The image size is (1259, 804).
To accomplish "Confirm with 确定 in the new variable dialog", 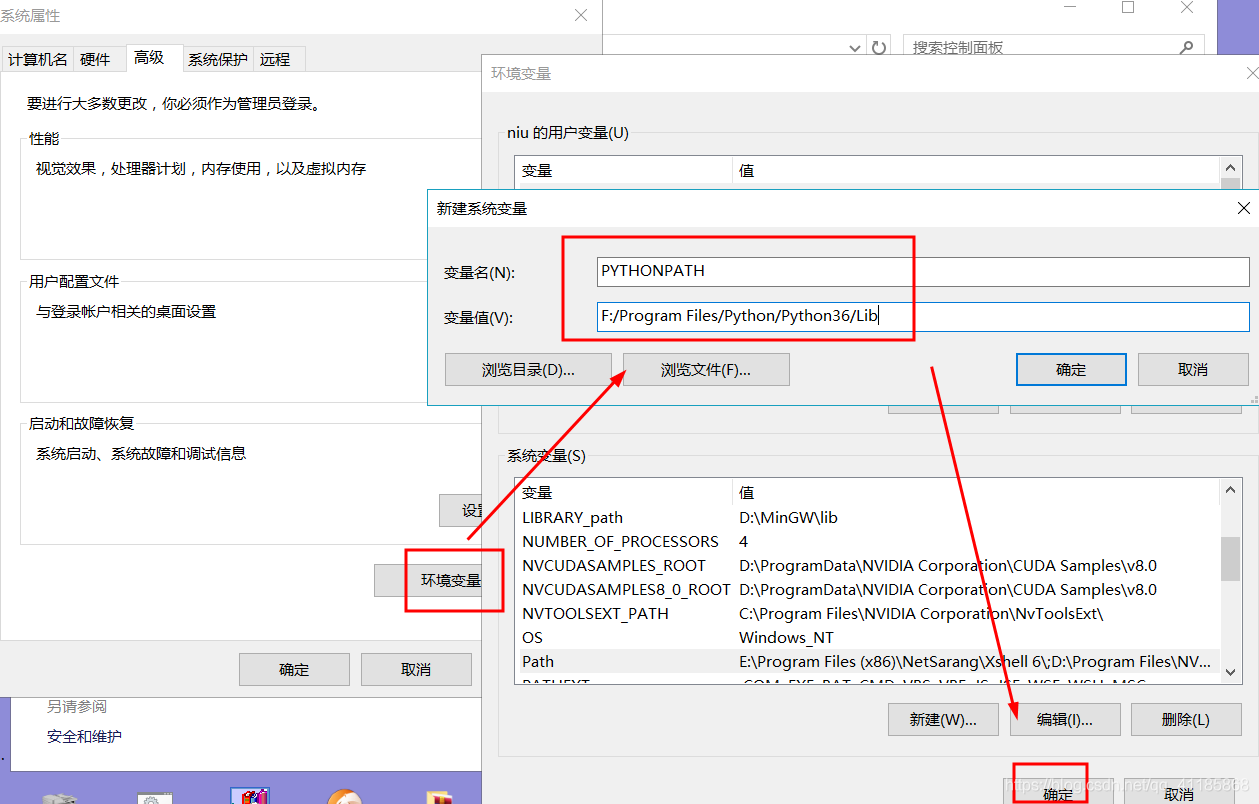I will click(x=1070, y=369).
